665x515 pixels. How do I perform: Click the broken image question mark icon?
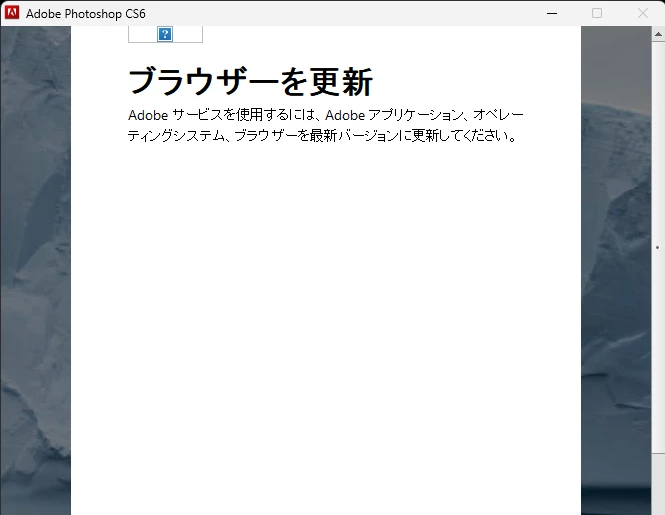165,34
